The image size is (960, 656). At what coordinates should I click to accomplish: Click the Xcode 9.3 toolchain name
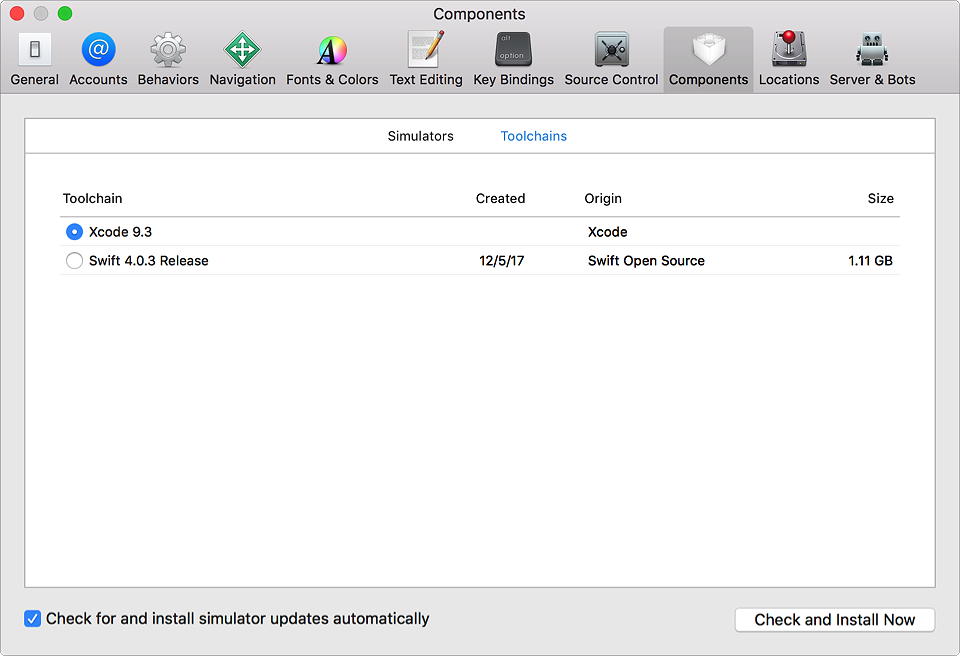click(x=120, y=232)
